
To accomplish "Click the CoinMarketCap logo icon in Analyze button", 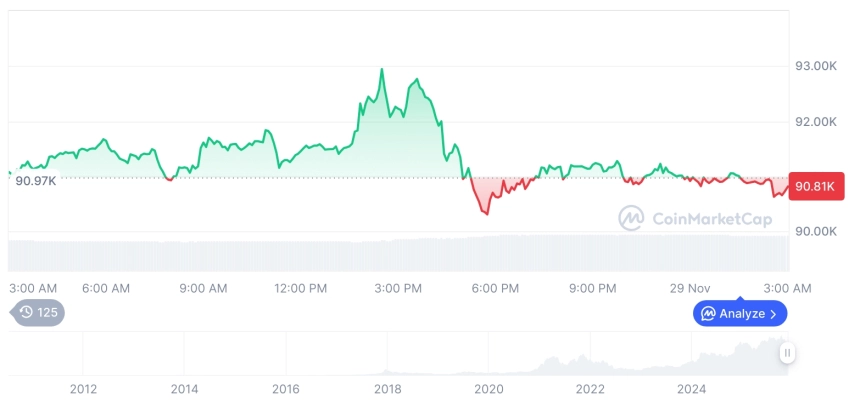I will 708,314.
